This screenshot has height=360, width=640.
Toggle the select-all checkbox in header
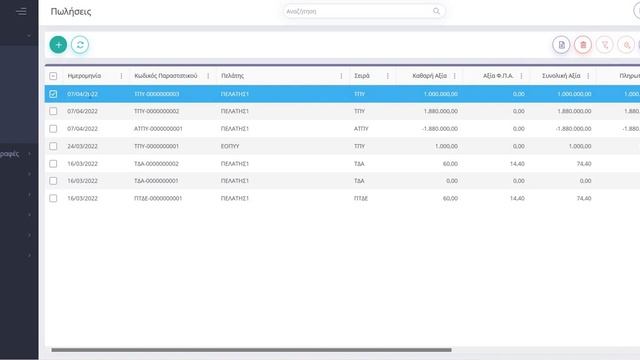[53, 76]
